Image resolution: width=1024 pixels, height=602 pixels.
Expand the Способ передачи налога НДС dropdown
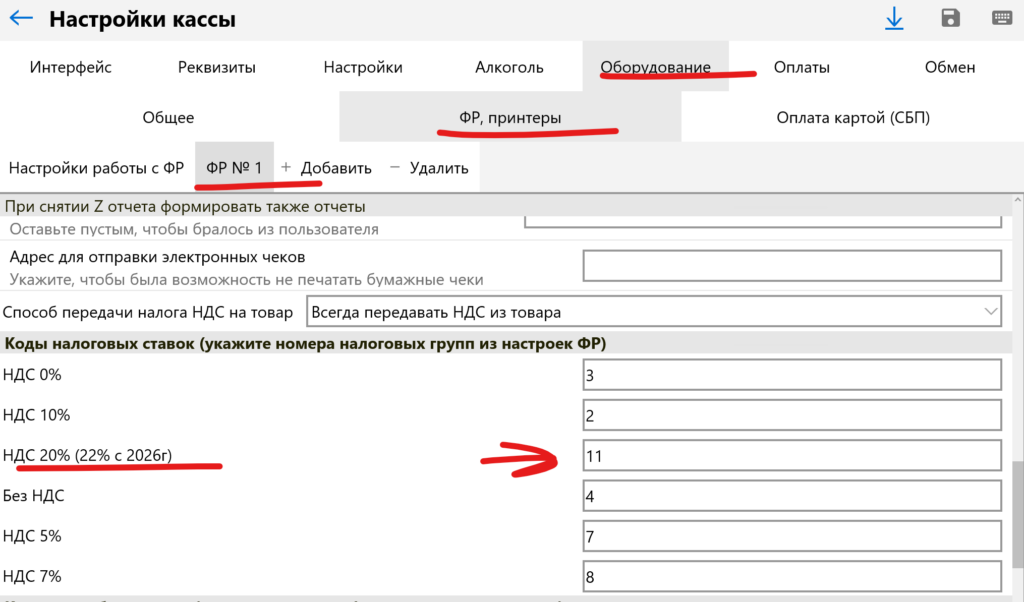click(653, 312)
